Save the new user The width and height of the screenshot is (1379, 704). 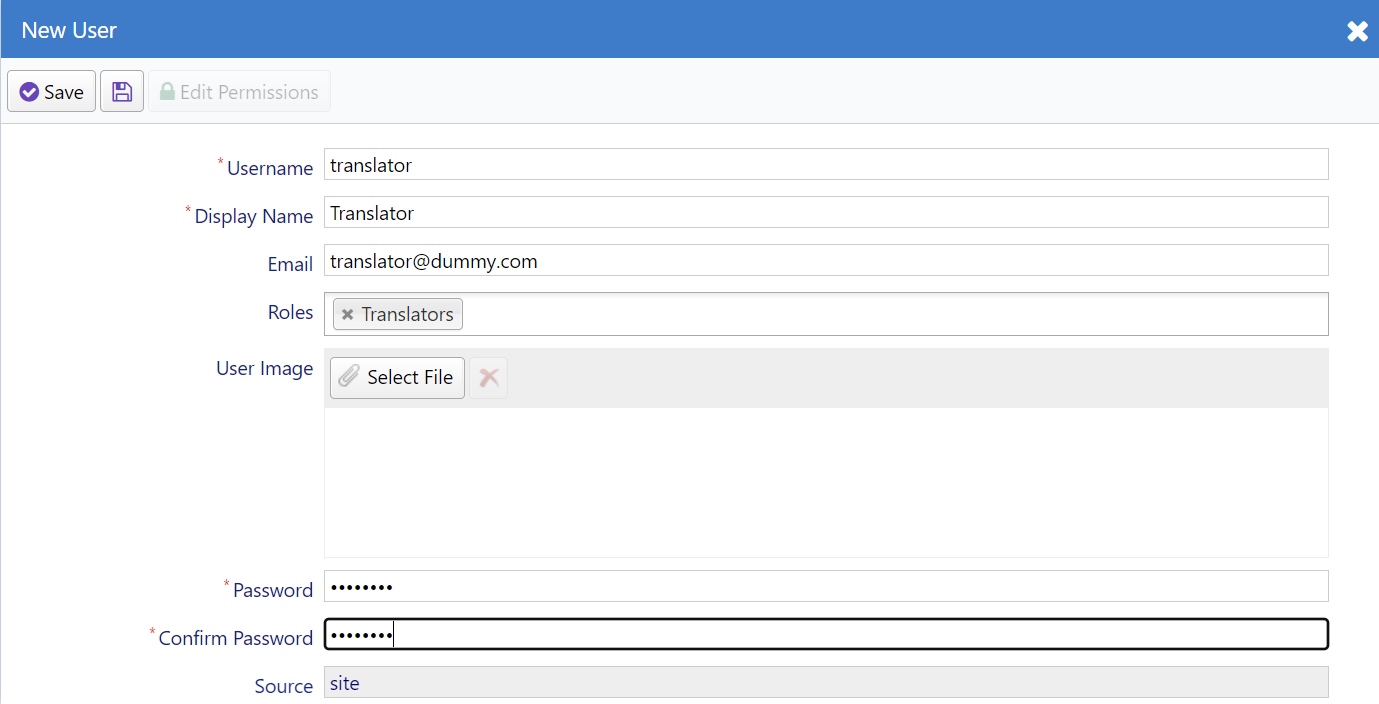[51, 91]
